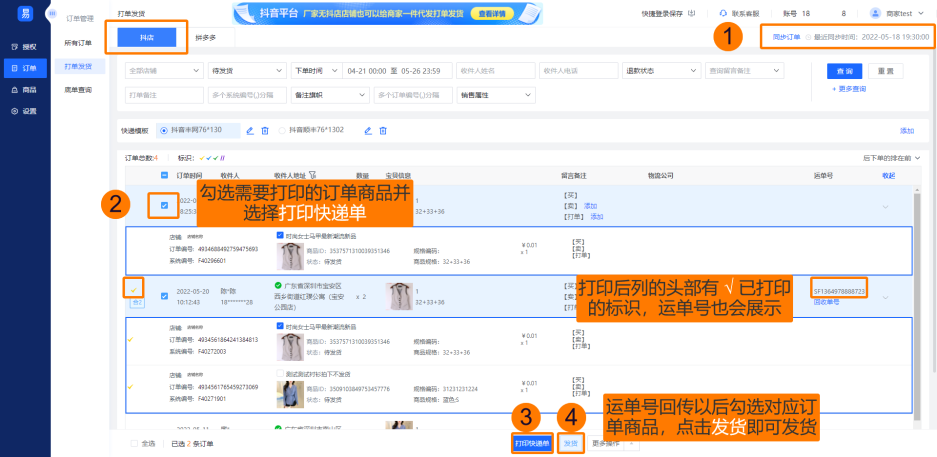Open 授权 in the left sidebar
937x457 pixels.
click(25, 47)
